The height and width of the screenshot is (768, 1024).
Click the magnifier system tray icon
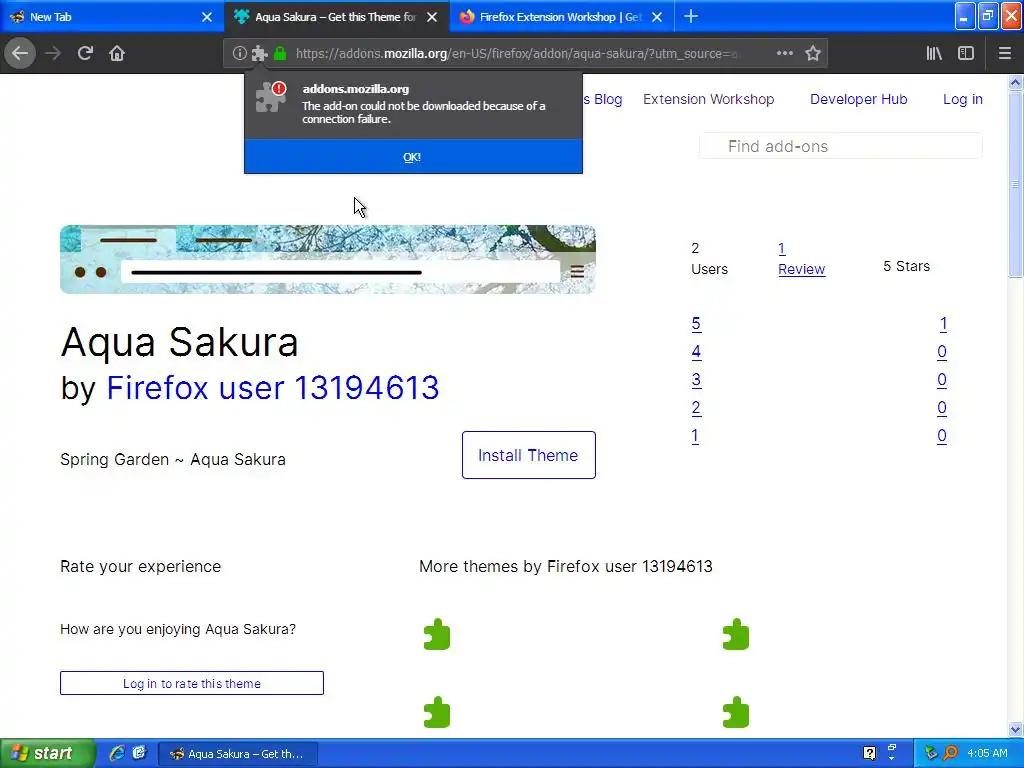950,754
